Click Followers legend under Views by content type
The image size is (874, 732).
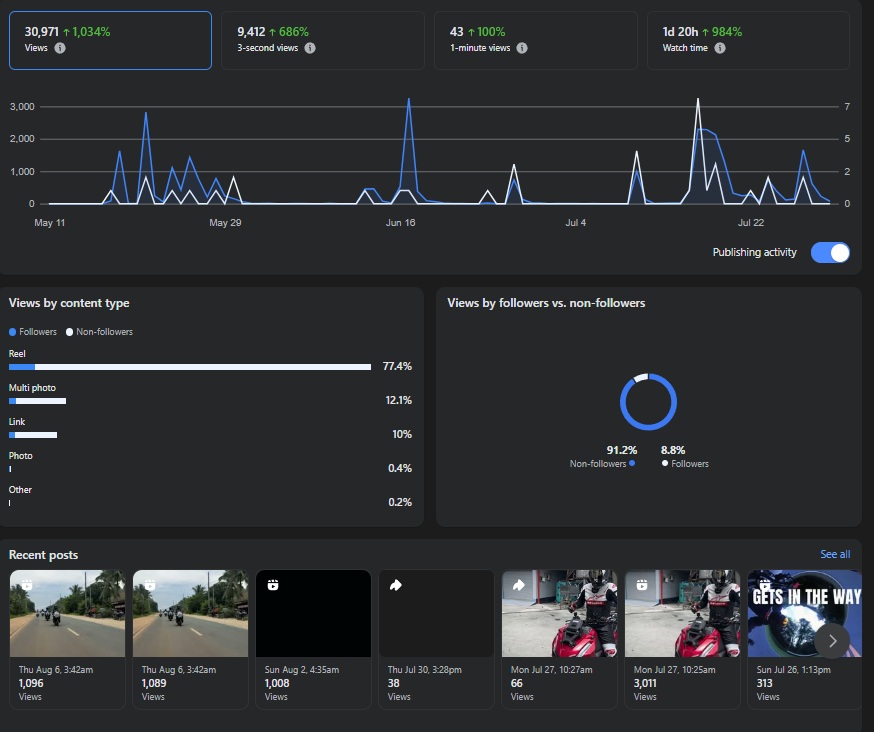click(33, 332)
